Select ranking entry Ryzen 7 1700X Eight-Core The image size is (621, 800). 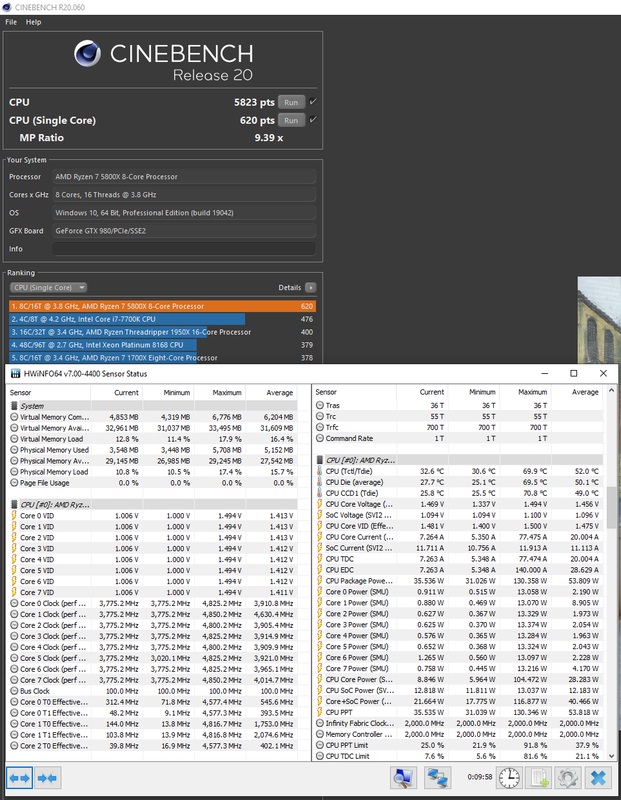tap(162, 358)
